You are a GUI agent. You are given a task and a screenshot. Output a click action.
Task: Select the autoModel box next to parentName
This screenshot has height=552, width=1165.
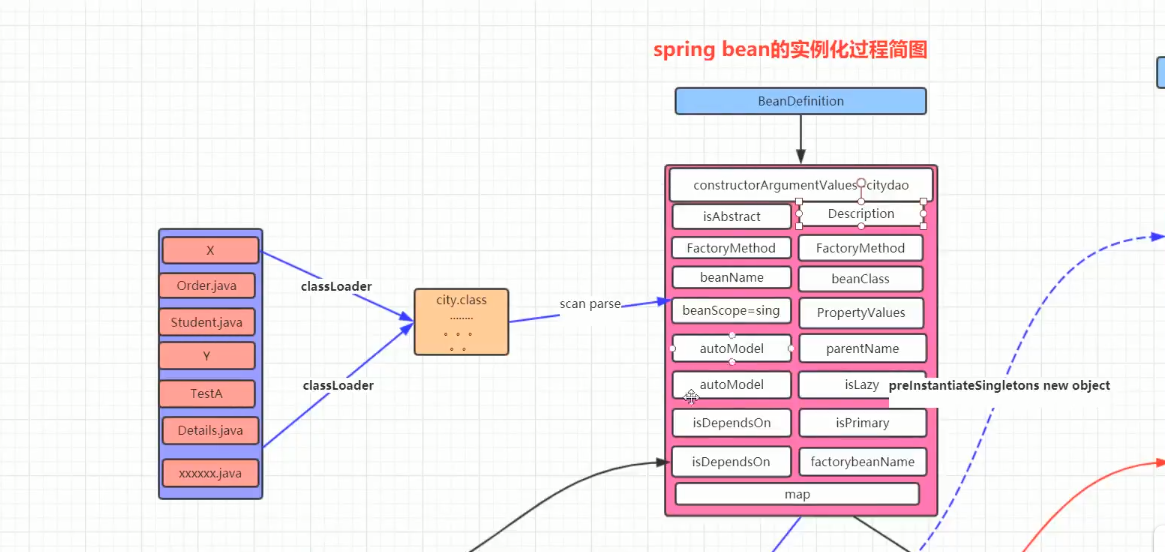[732, 348]
